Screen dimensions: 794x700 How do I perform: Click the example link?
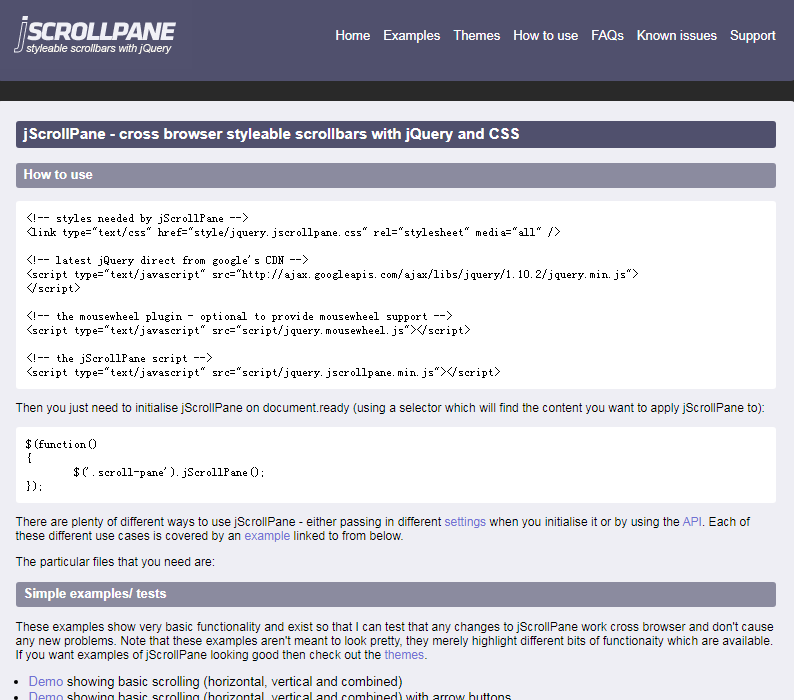pos(267,536)
